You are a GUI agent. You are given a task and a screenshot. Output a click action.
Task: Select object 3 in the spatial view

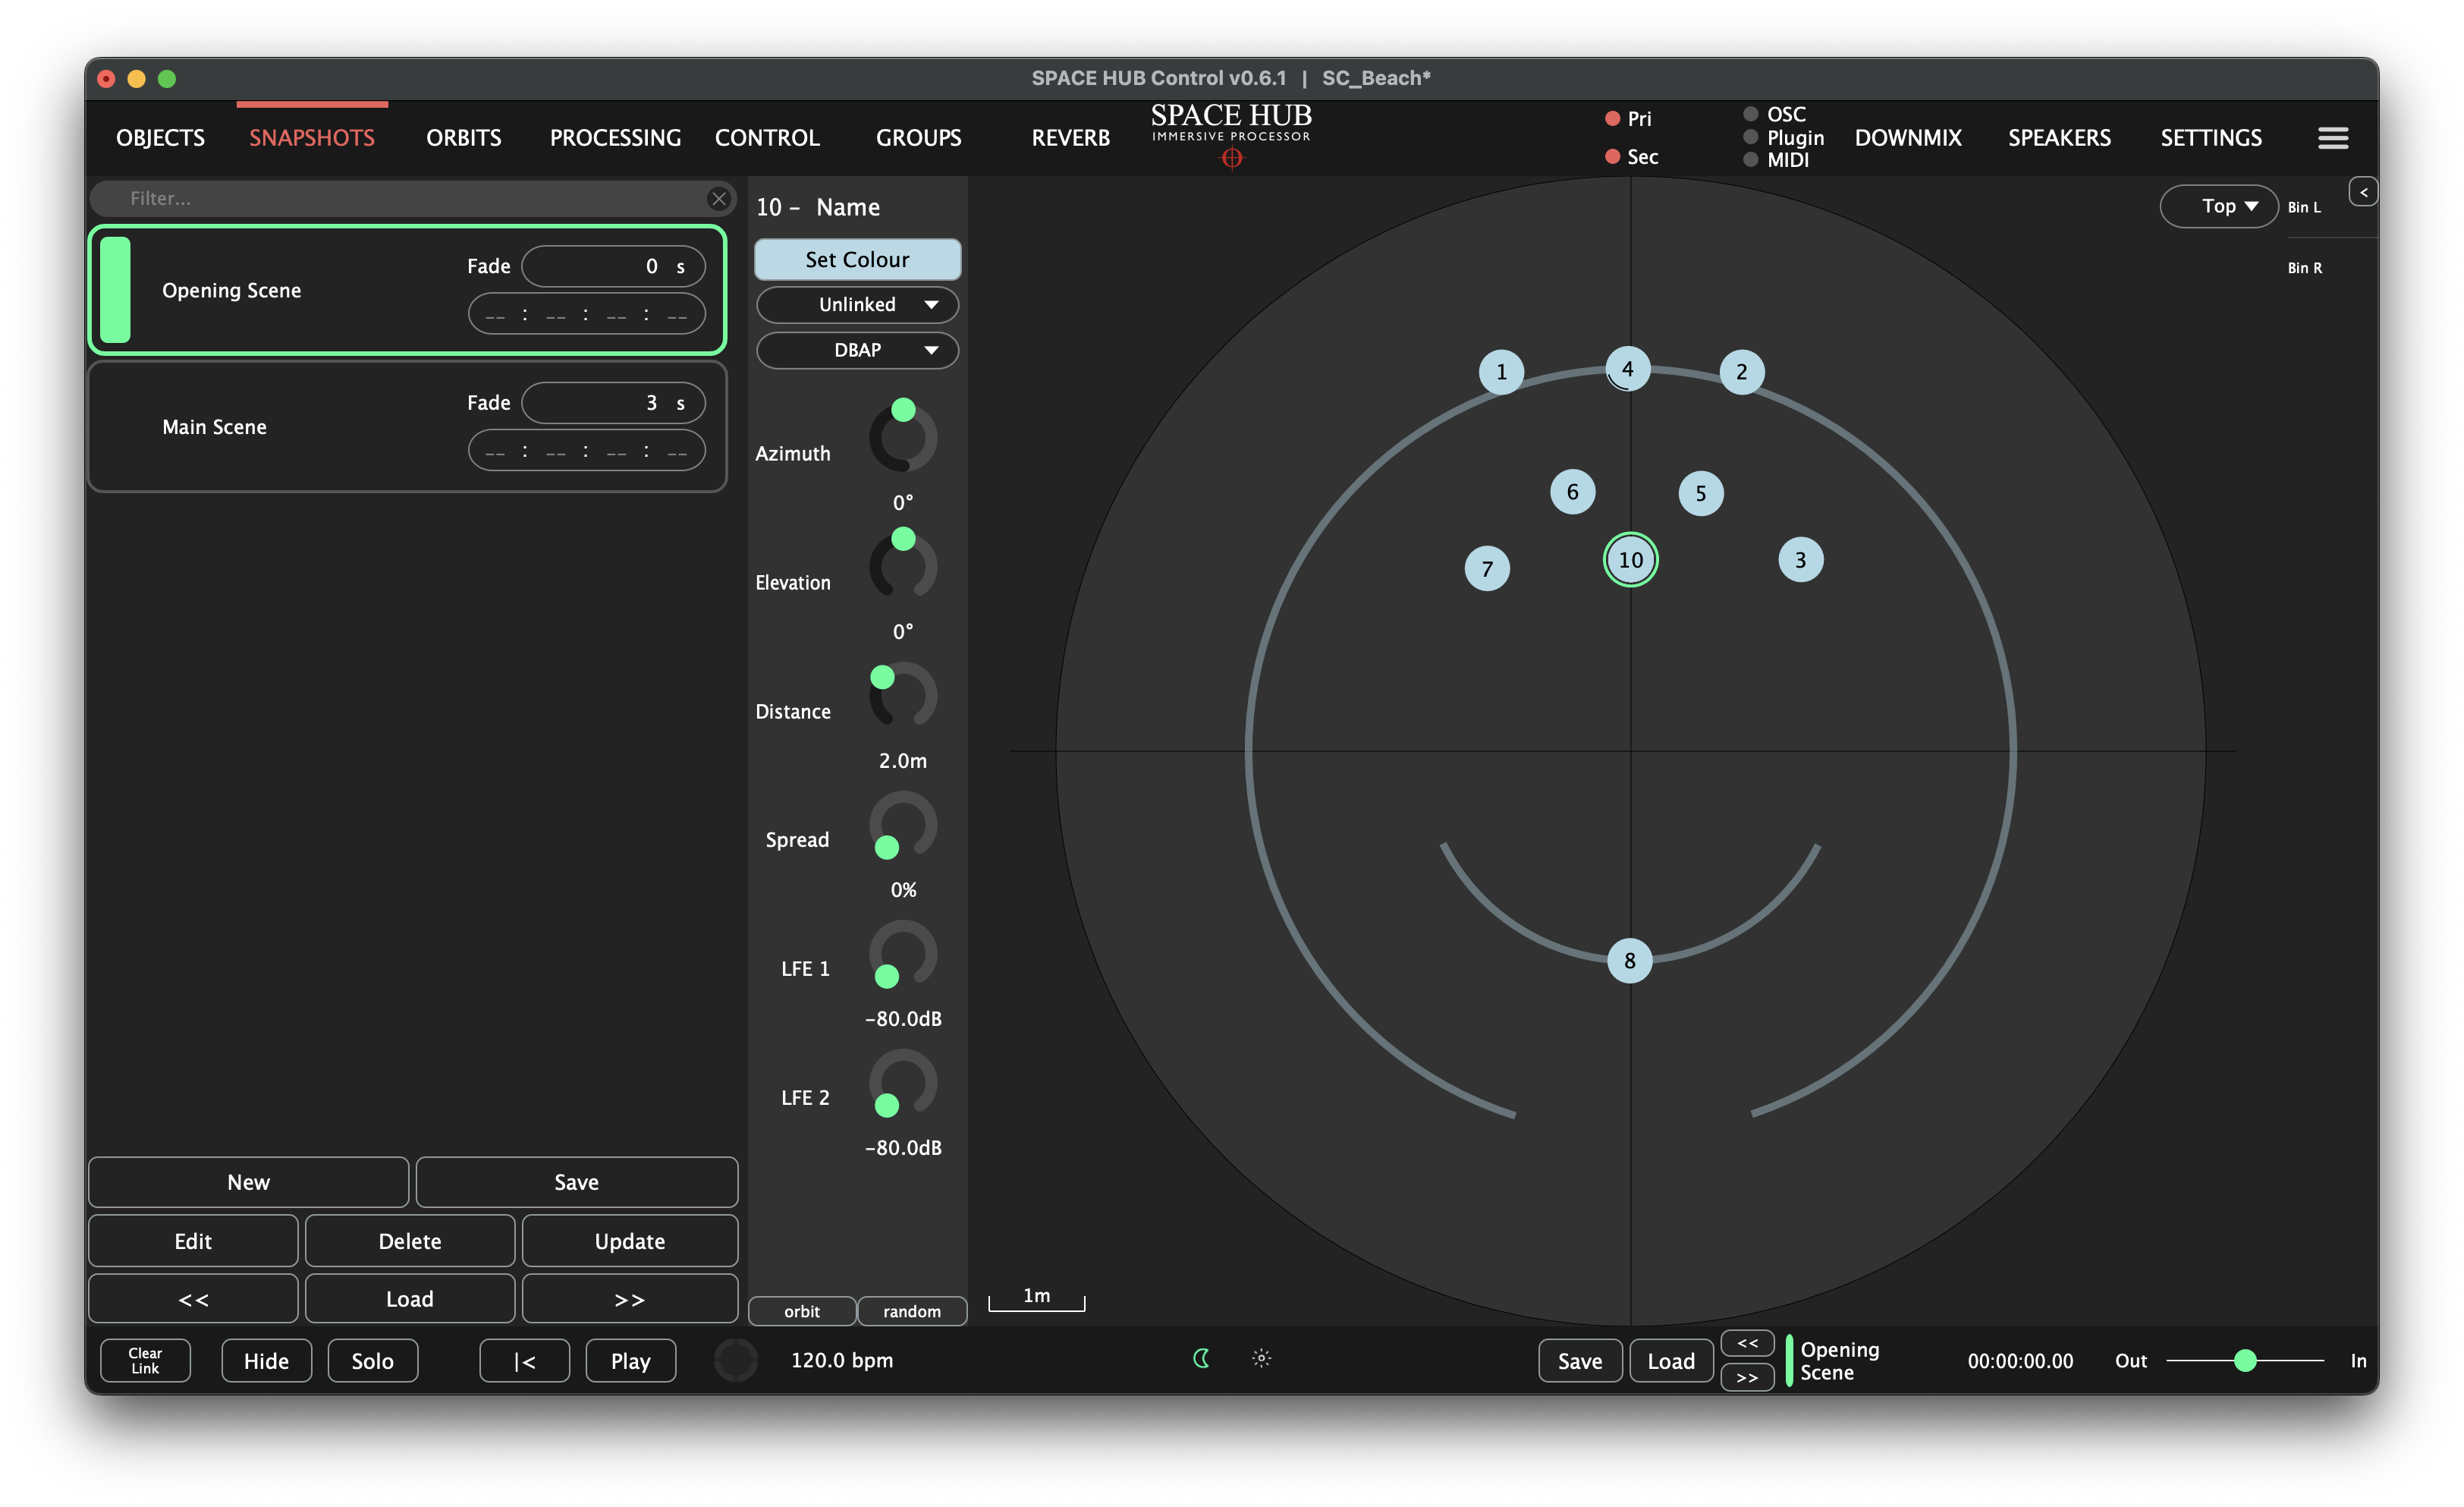point(1800,560)
